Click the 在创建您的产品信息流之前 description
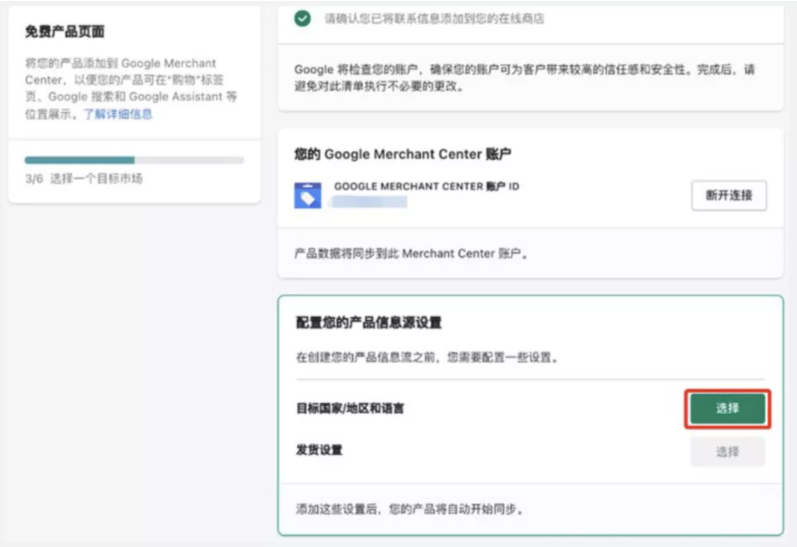The height and width of the screenshot is (547, 797). pyautogui.click(x=428, y=357)
